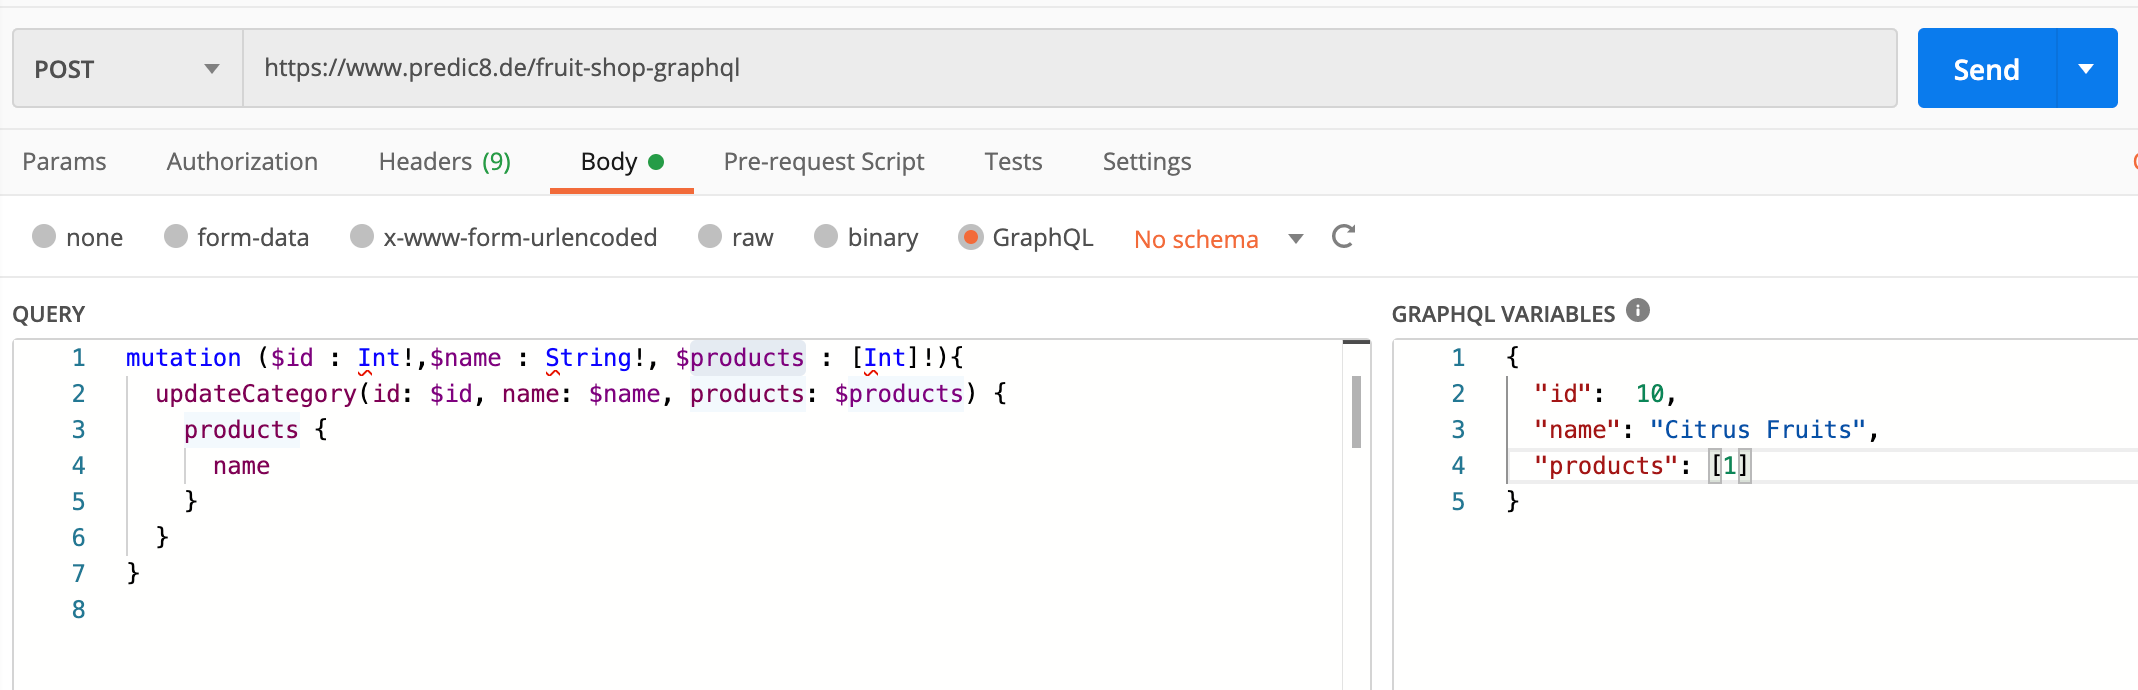Click String! type in query line 1
Image resolution: width=2138 pixels, height=690 pixels.
coord(595,358)
